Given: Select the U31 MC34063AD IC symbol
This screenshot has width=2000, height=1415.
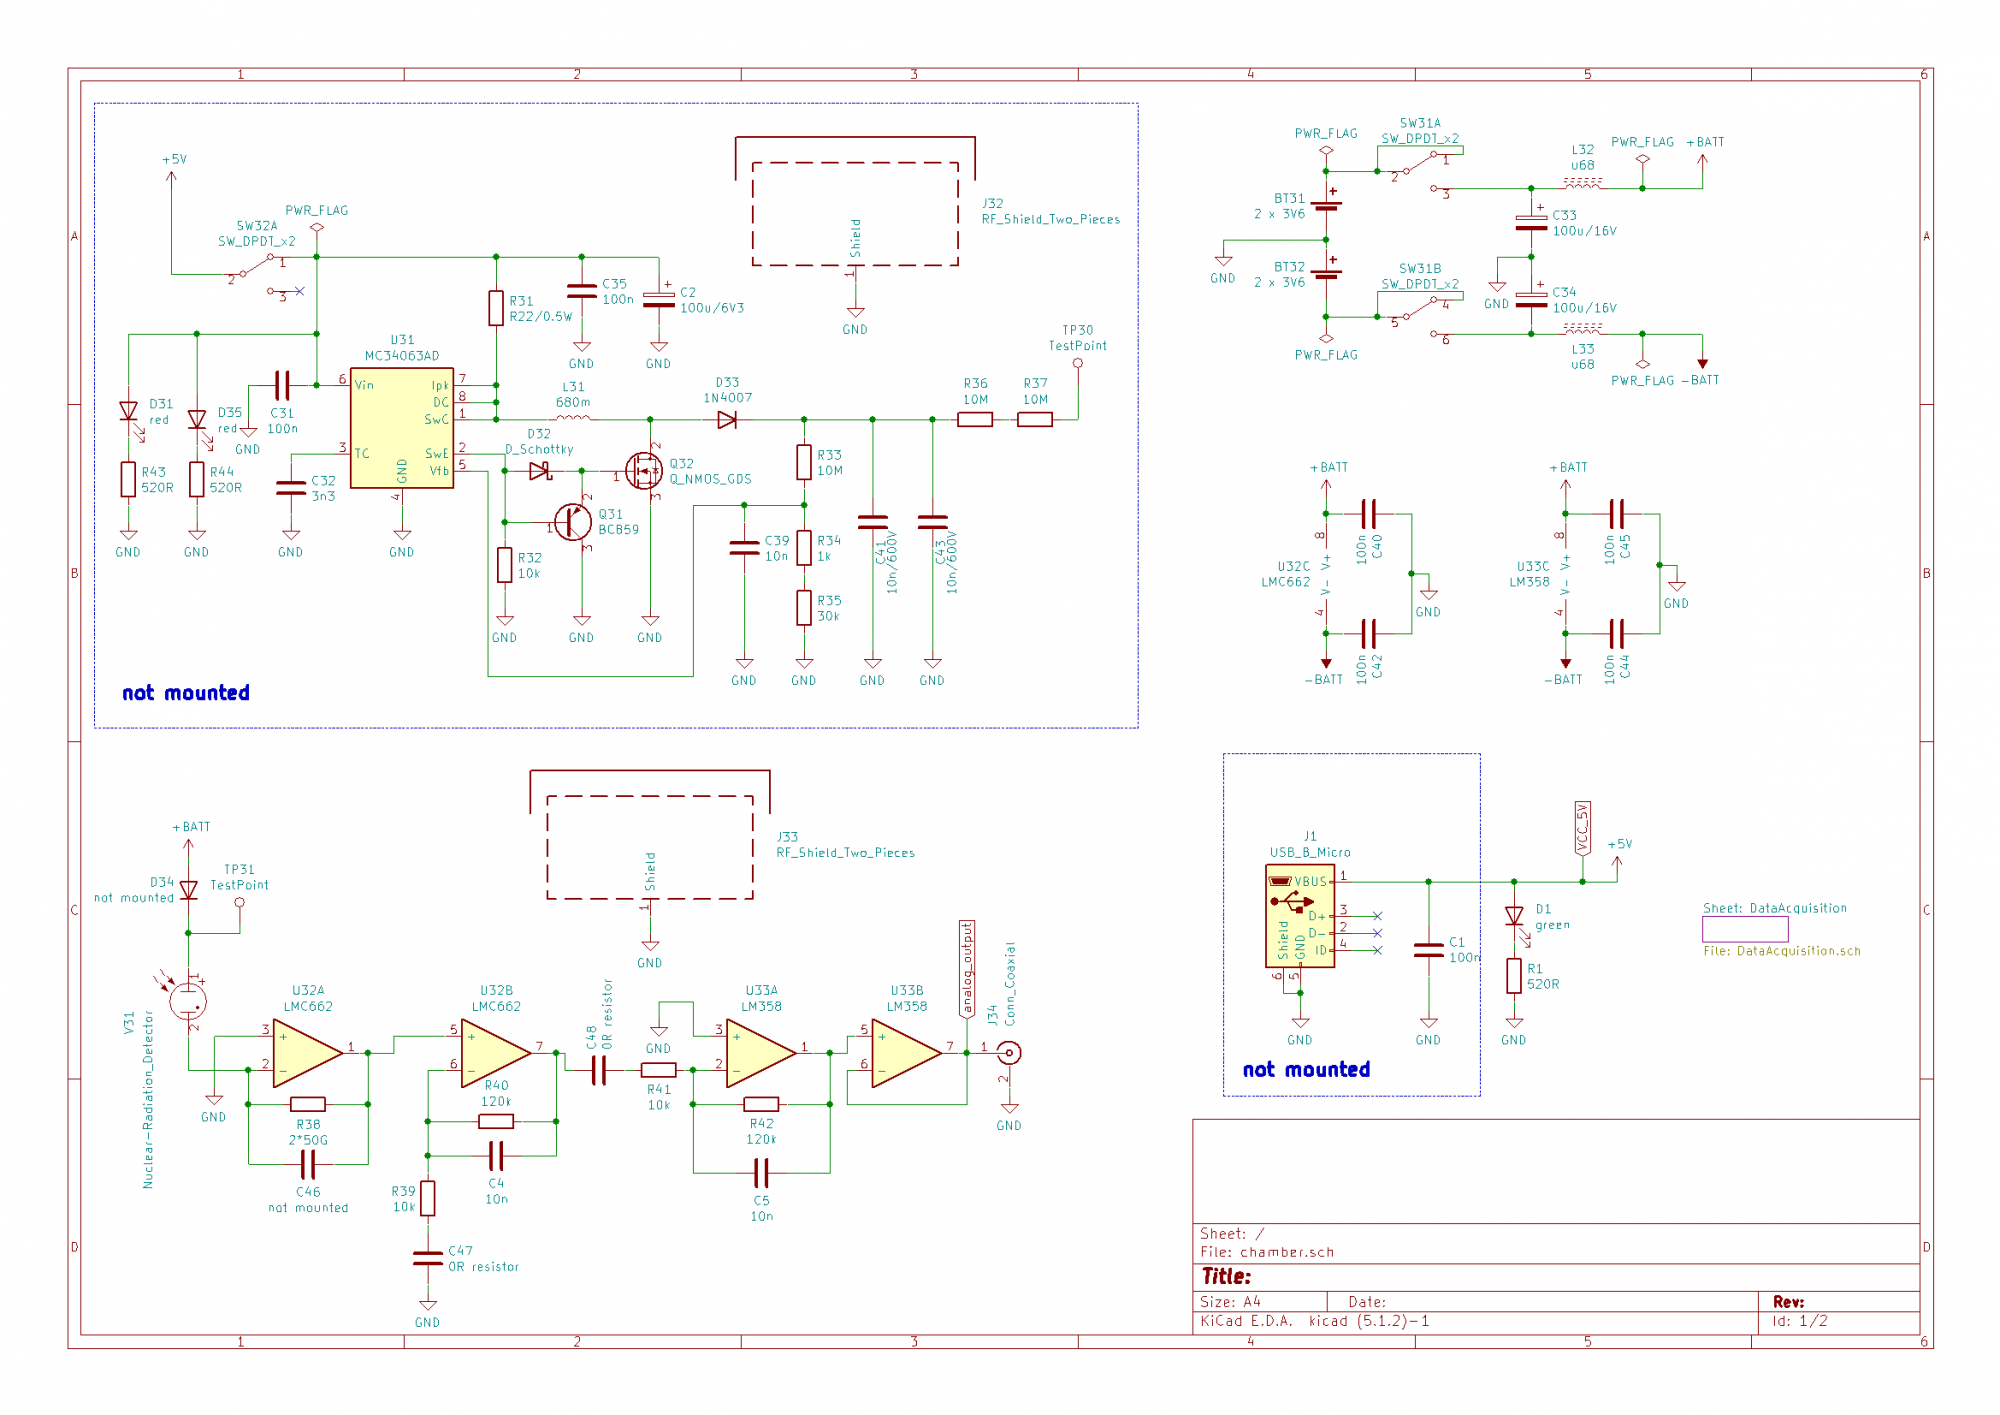Looking at the screenshot, I should point(402,428).
